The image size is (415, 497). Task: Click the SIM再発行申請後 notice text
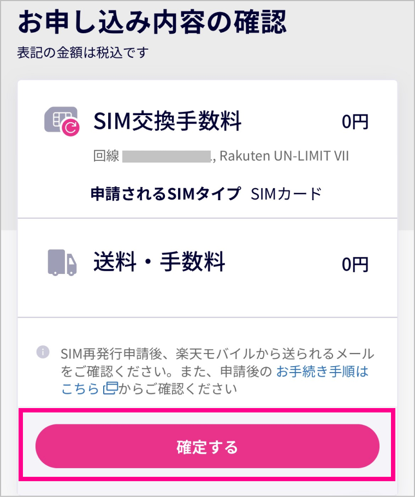pos(215,371)
